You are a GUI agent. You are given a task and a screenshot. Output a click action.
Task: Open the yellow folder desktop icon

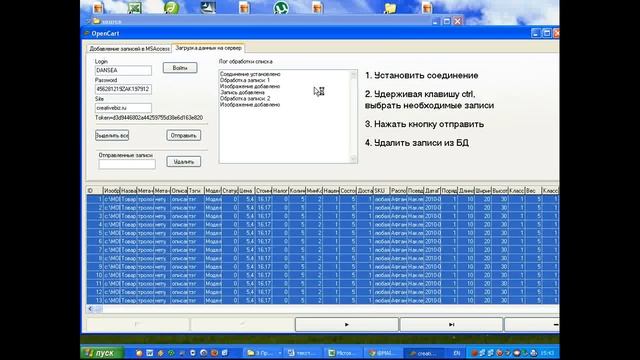tap(390, 8)
